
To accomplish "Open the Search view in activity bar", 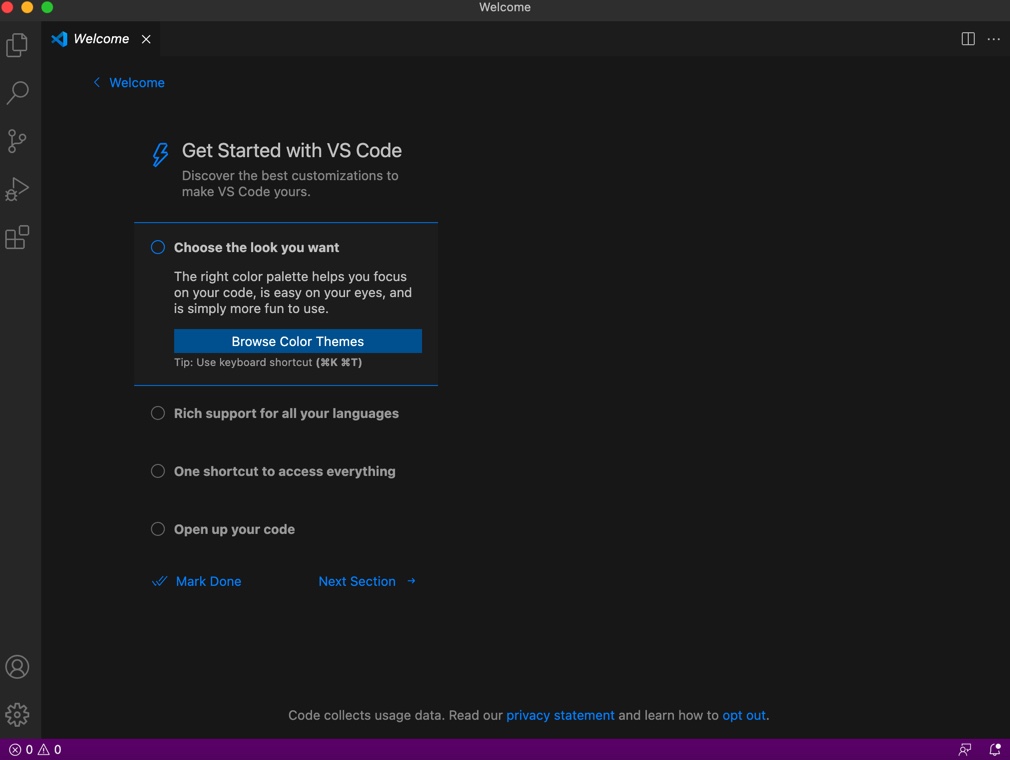I will click(17, 93).
